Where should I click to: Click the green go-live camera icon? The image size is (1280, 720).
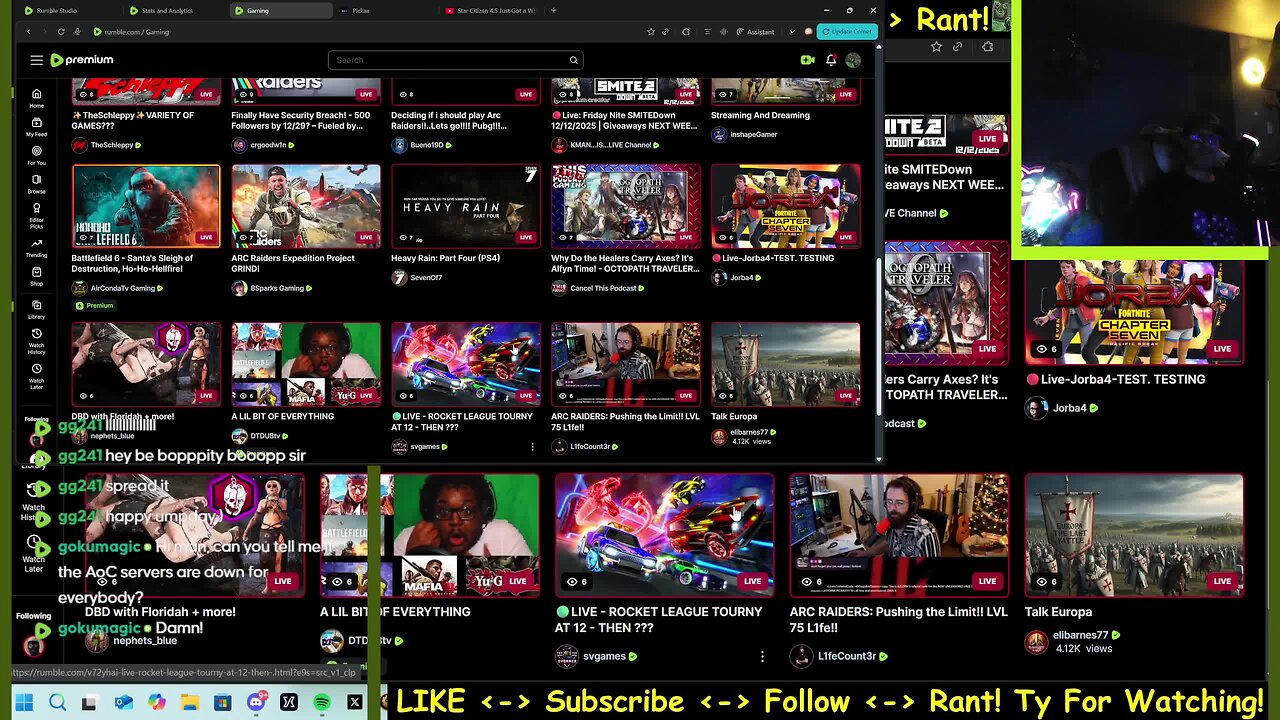point(807,60)
